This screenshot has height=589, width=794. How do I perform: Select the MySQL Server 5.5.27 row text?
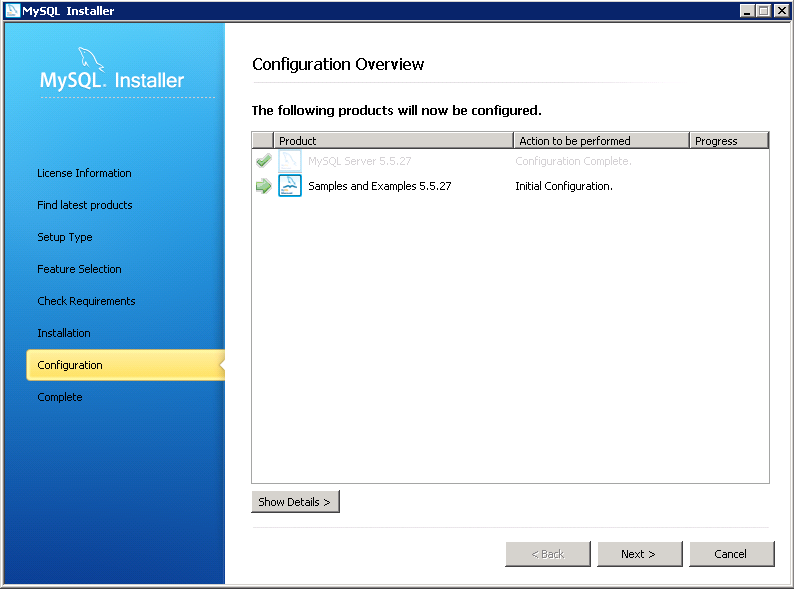point(360,161)
